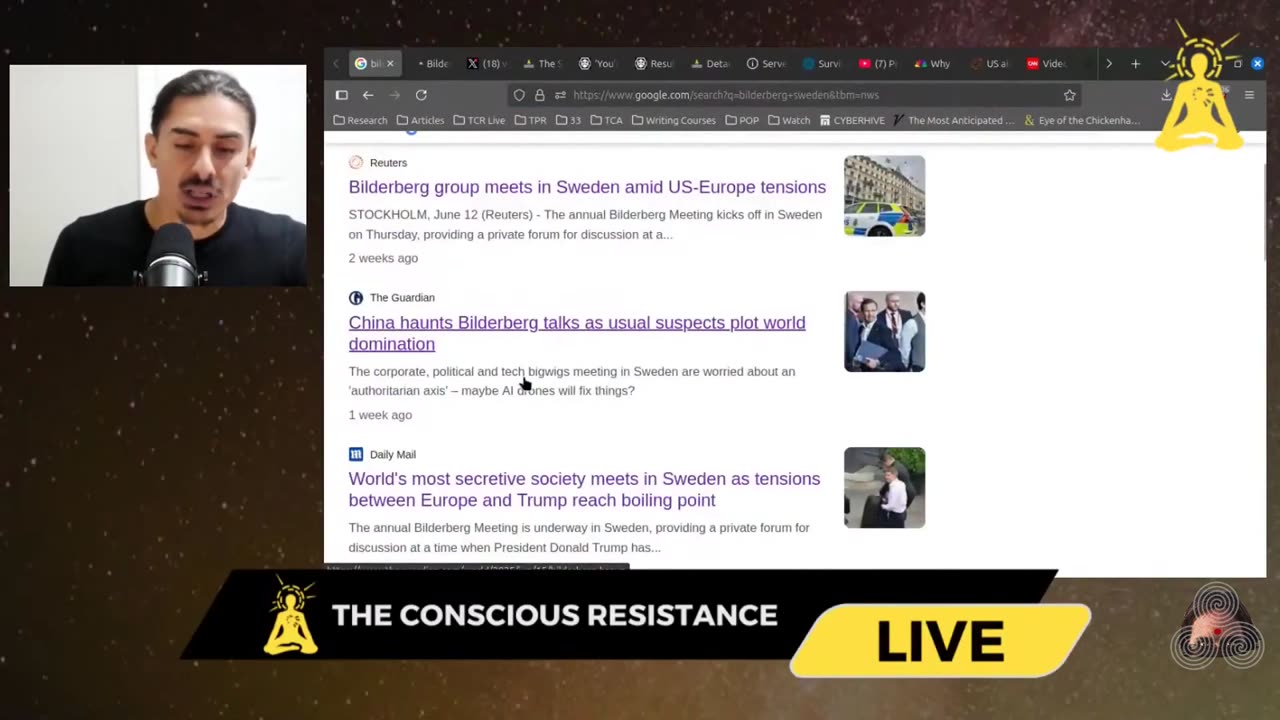Switch to the 'The S' tab

(x=542, y=64)
